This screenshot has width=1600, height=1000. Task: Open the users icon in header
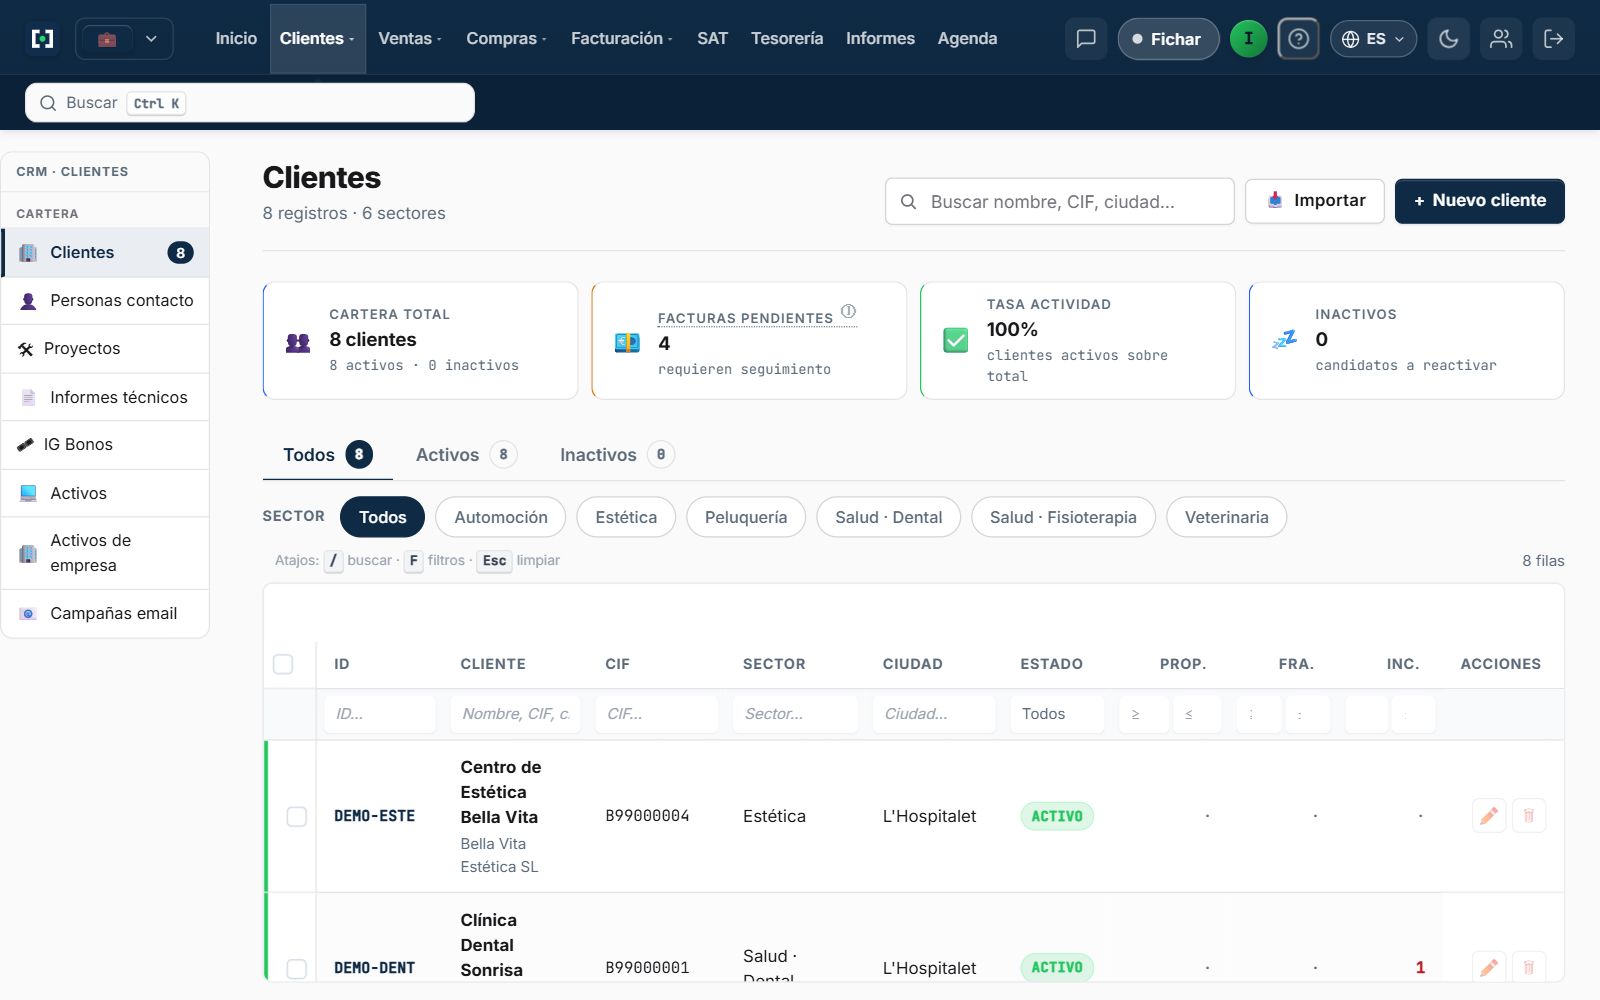click(x=1501, y=39)
